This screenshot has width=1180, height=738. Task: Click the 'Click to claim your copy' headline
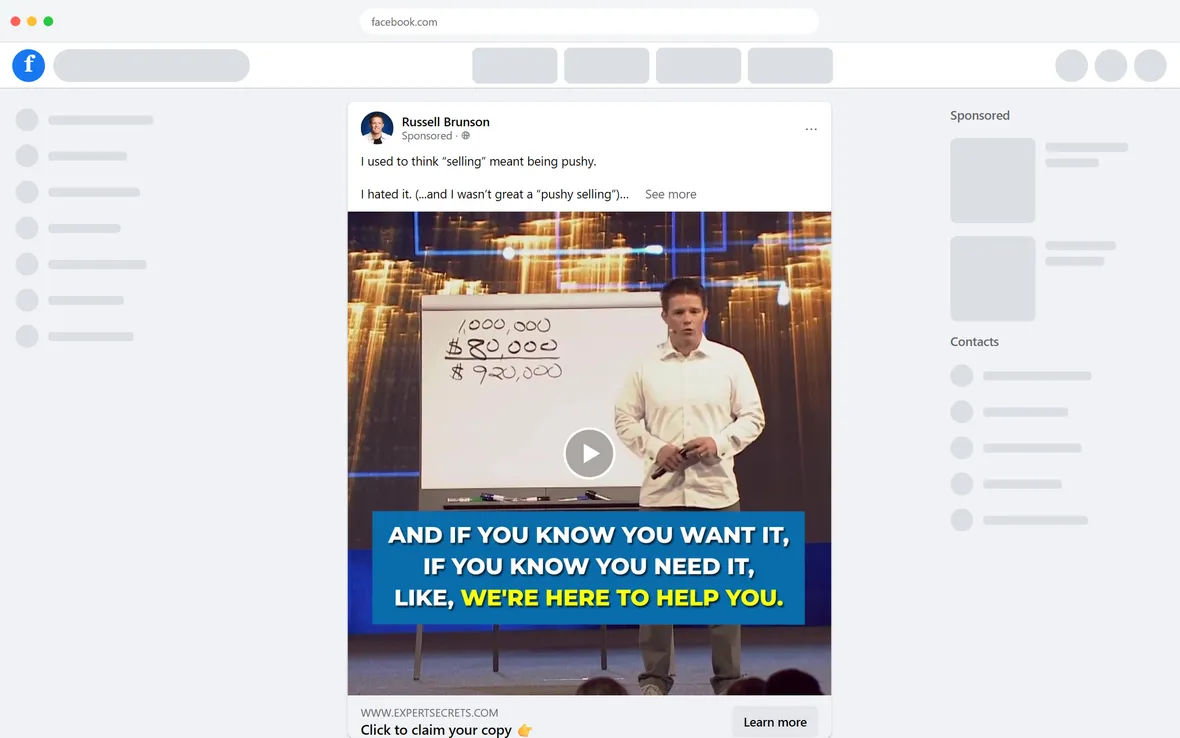pos(446,730)
